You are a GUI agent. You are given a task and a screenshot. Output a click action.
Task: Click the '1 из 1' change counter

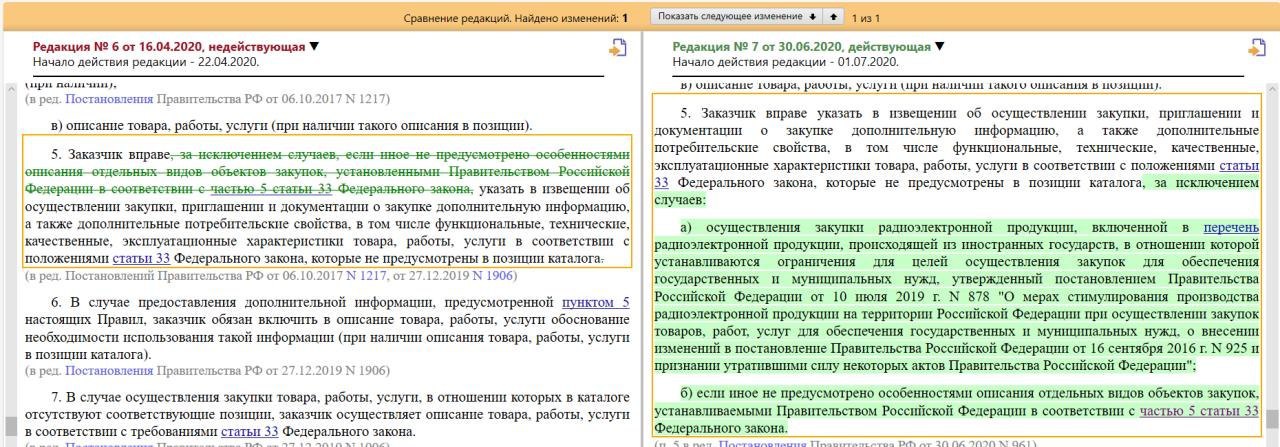(867, 18)
